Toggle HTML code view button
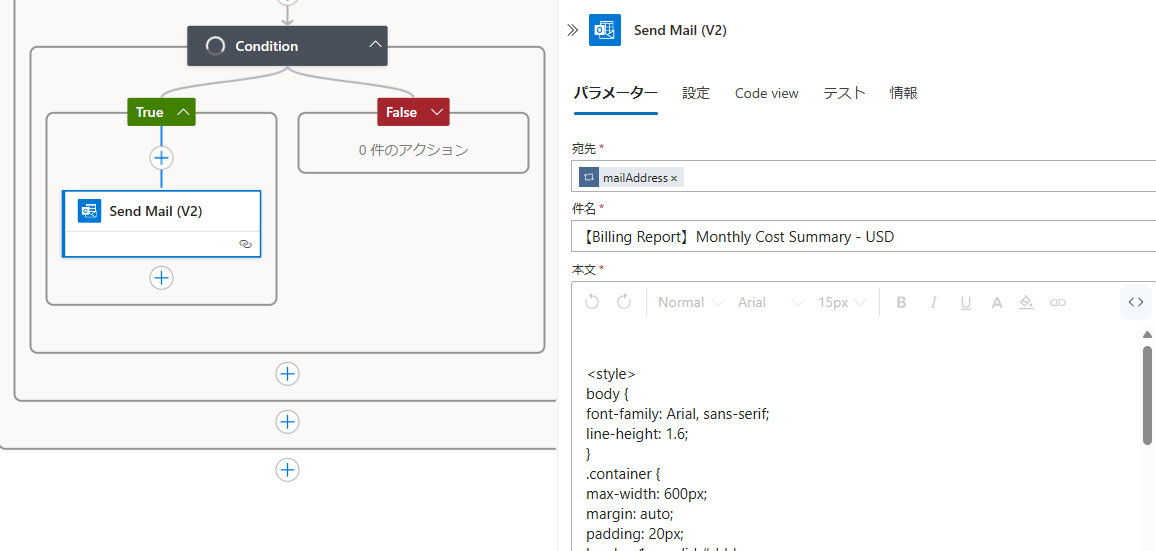Screen dimensions: 1156x551 pos(1135,302)
